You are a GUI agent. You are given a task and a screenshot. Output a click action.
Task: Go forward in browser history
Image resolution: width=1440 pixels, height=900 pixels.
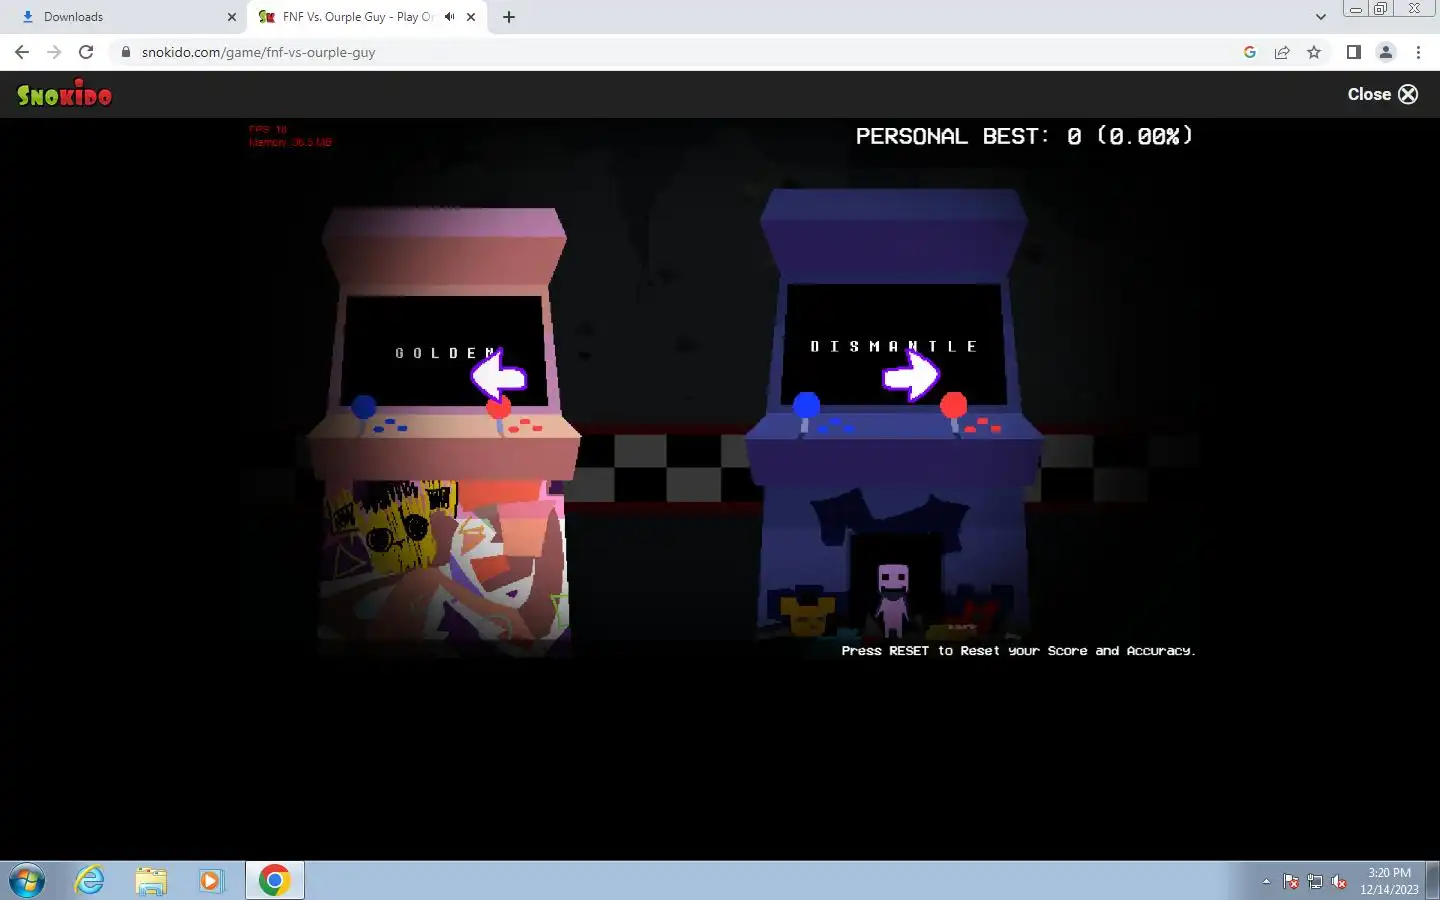point(54,52)
